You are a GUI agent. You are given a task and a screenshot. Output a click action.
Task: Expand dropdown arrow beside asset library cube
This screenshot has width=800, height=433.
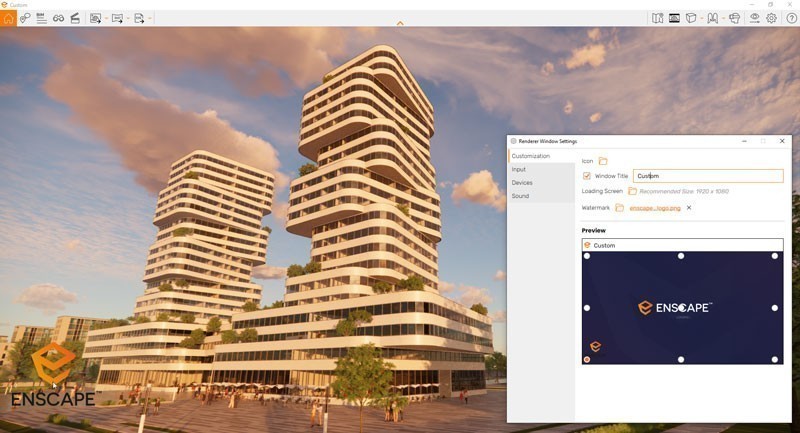(x=702, y=18)
